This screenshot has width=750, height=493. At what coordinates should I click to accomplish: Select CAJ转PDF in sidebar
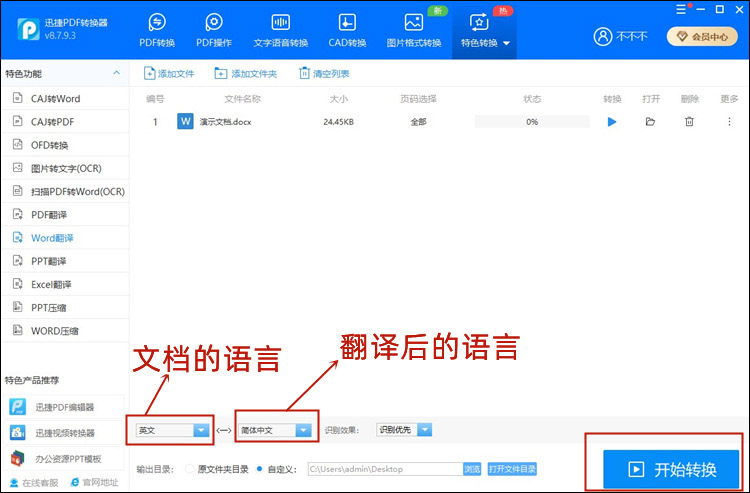(x=65, y=121)
